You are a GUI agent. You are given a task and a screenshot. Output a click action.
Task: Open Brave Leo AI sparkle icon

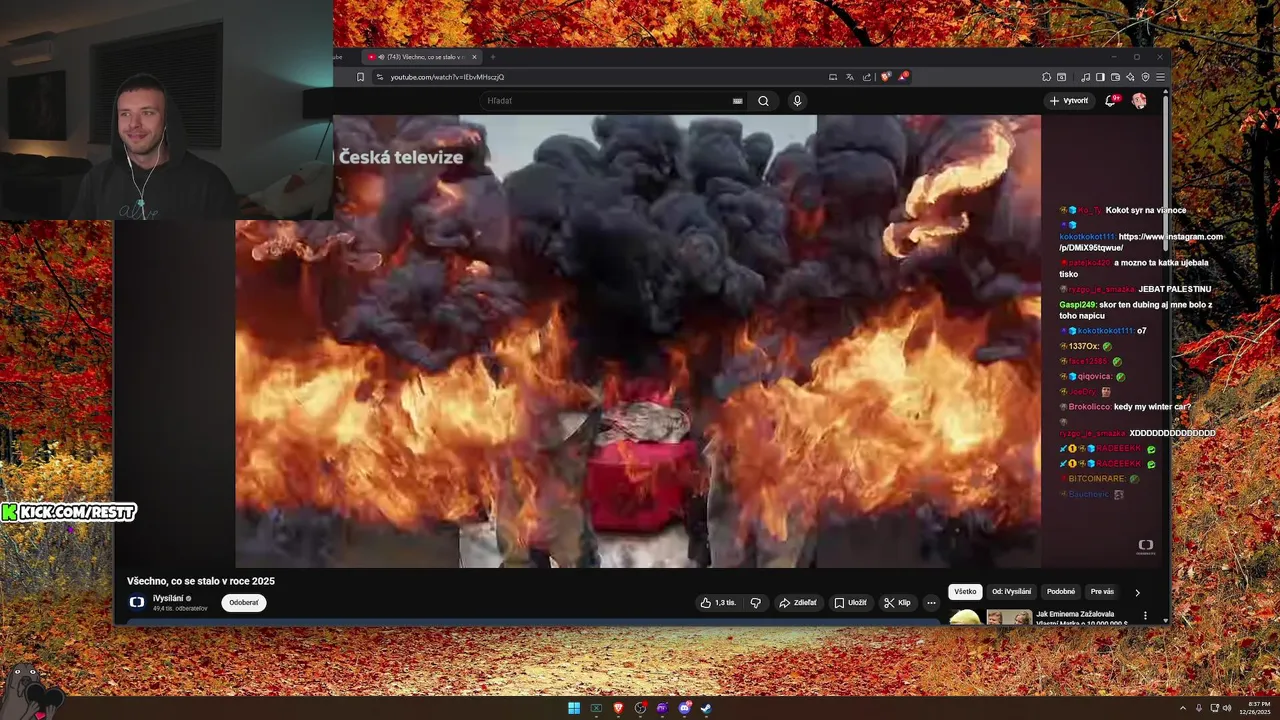(1130, 77)
